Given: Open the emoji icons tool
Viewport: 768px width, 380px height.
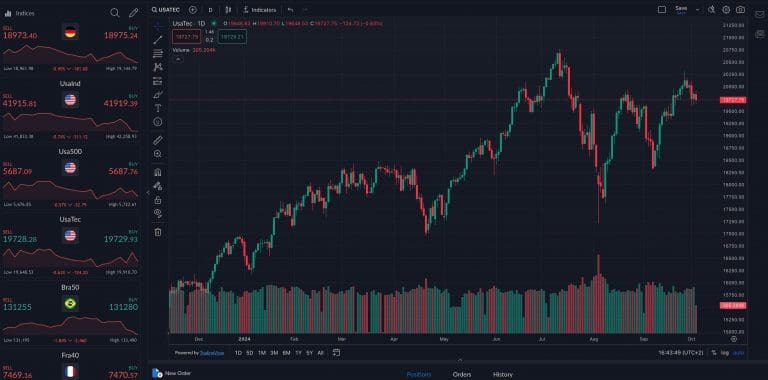Looking at the screenshot, I should click(158, 121).
